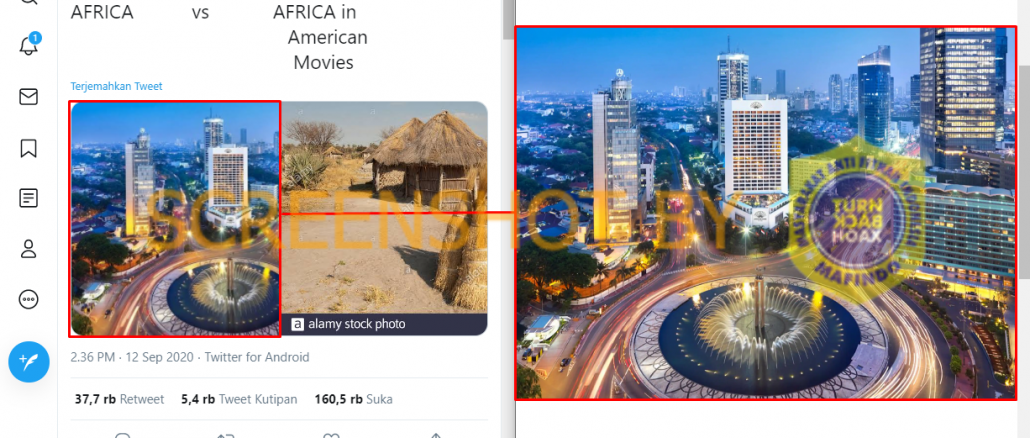This screenshot has width=1030, height=438.
Task: Click the Terjemahkan Tweet link
Action: [116, 86]
